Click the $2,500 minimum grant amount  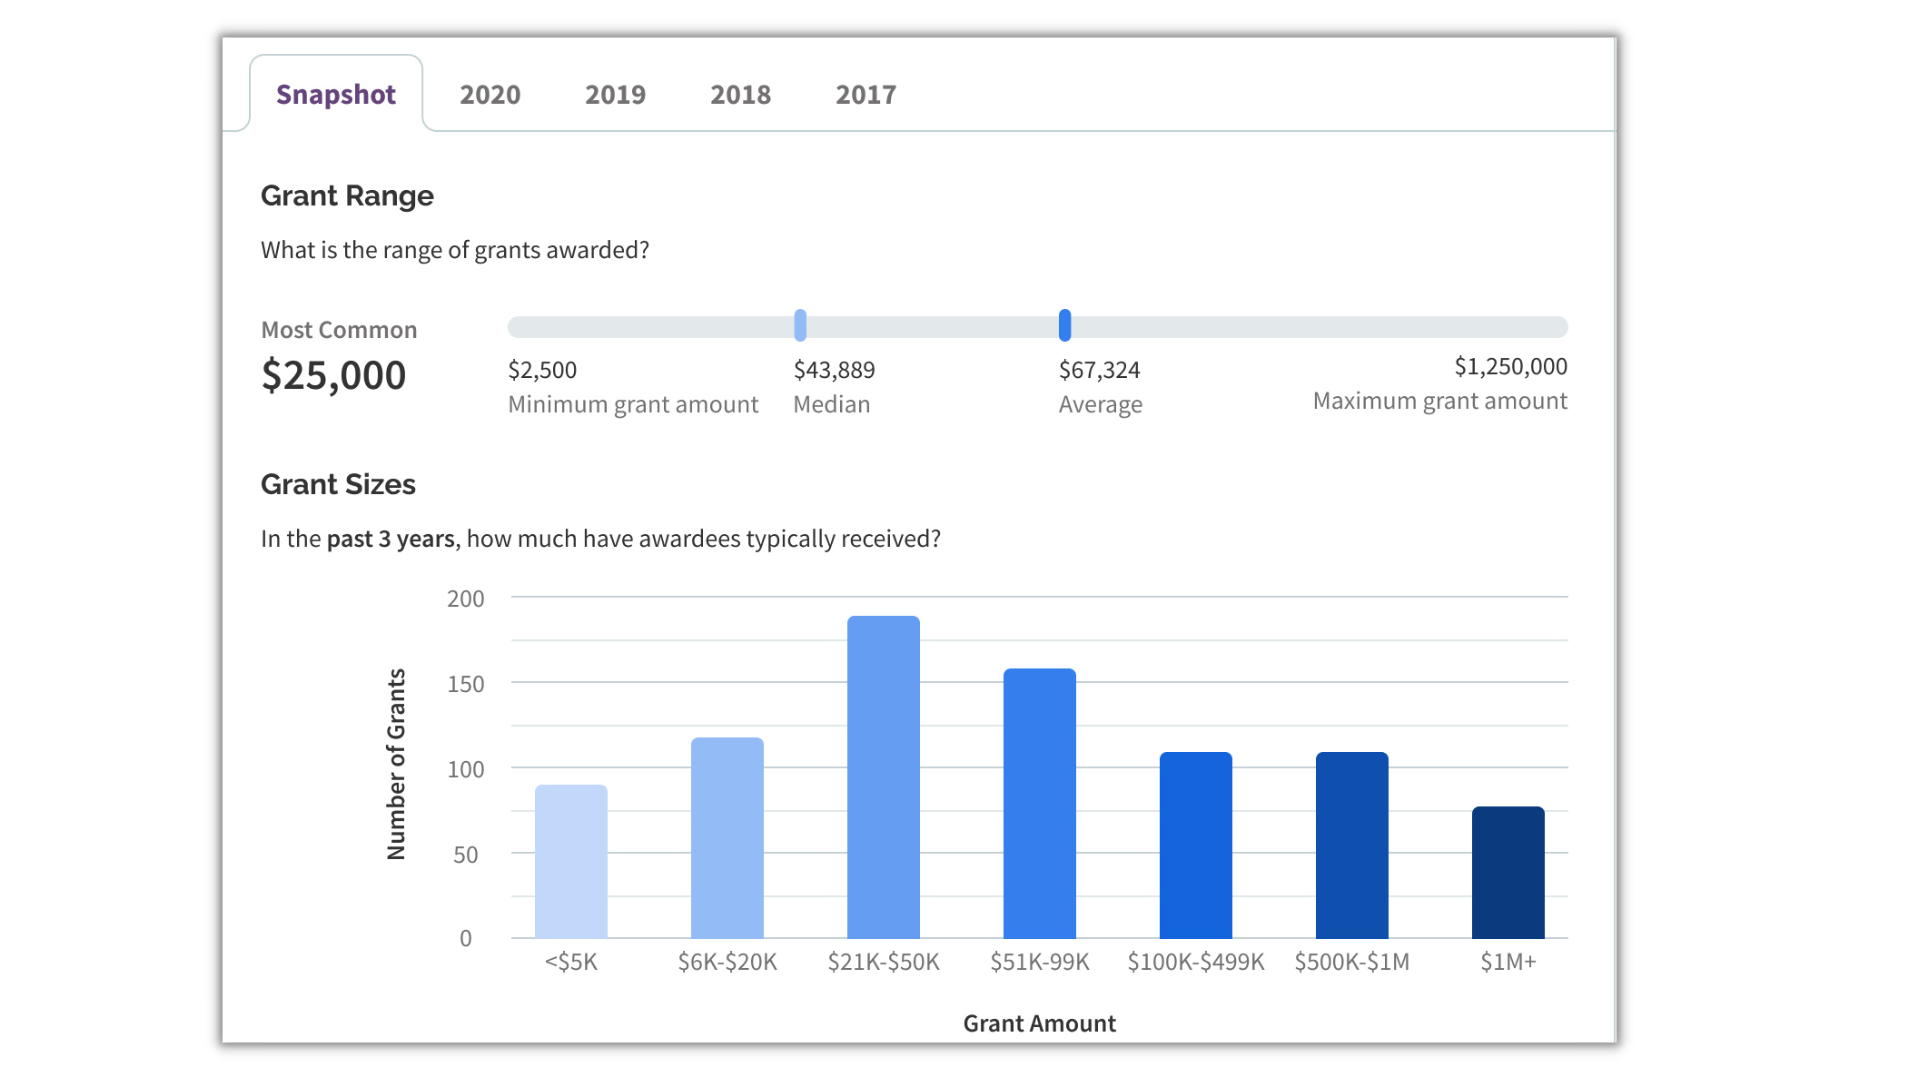(x=542, y=370)
